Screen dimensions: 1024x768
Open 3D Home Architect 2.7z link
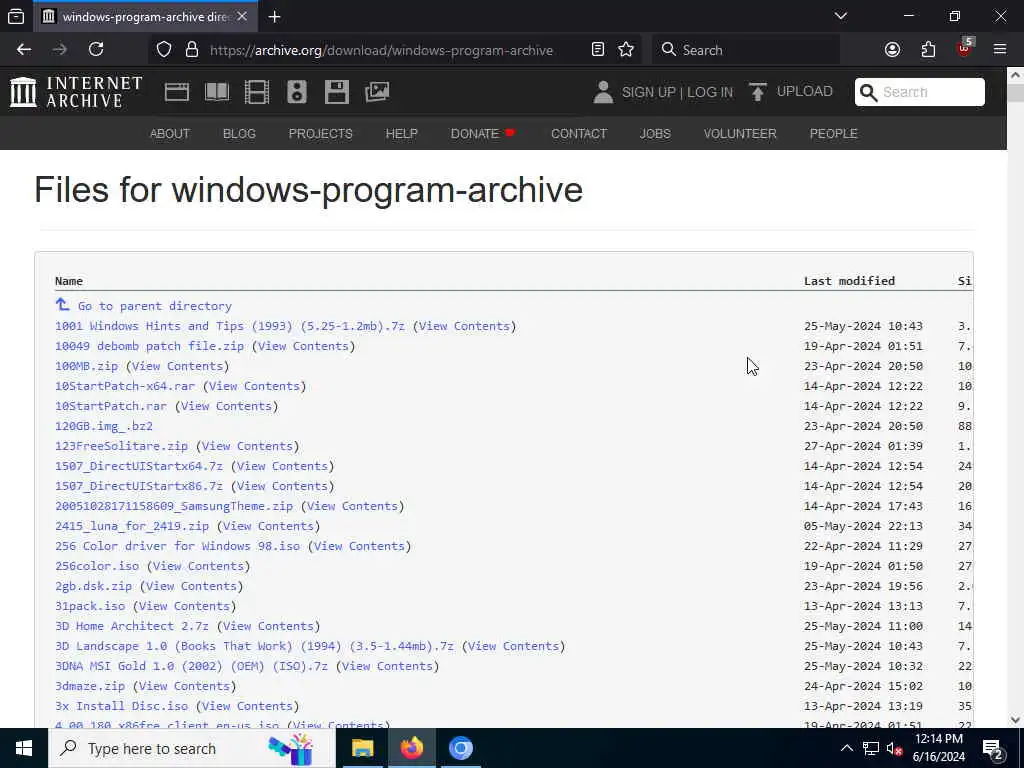pos(132,626)
